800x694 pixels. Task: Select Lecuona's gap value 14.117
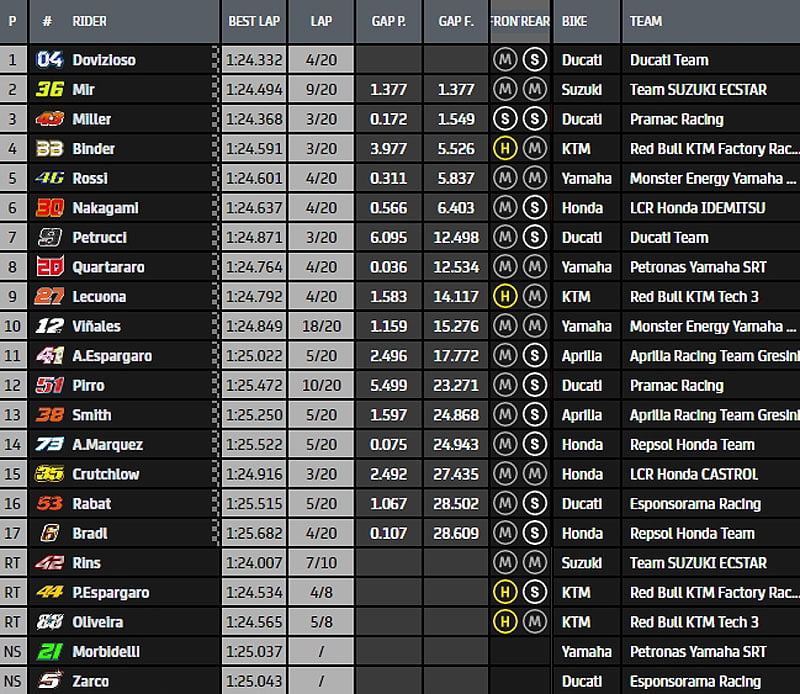[455, 297]
